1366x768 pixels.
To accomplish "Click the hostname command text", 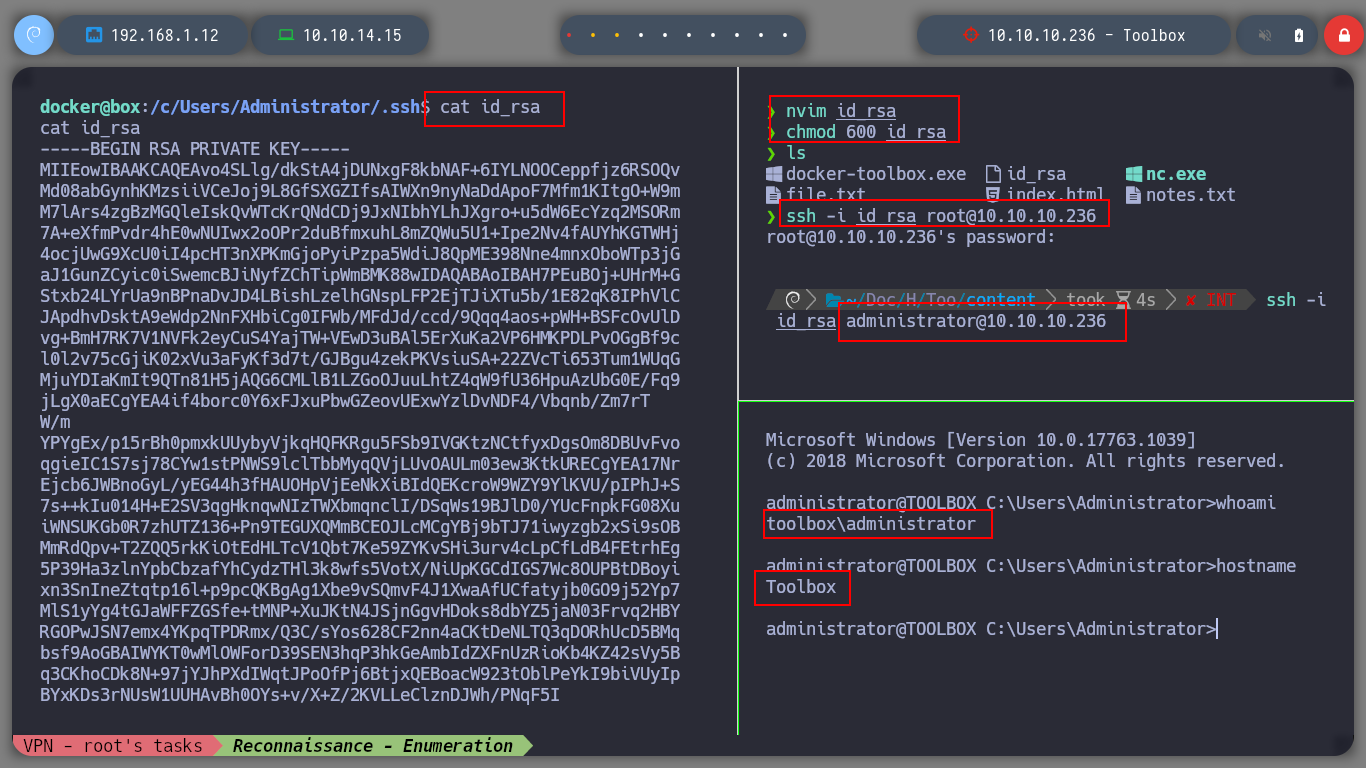I will tap(1256, 566).
